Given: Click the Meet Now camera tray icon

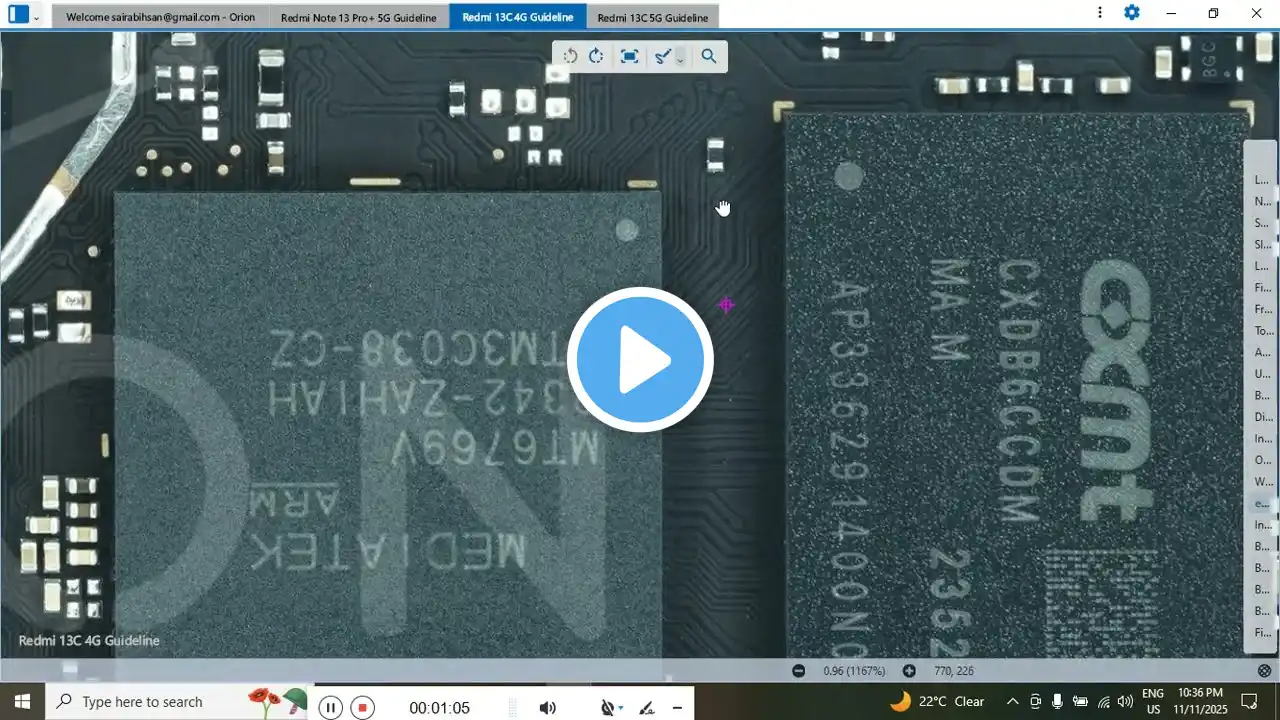Looking at the screenshot, I should coord(1035,701).
